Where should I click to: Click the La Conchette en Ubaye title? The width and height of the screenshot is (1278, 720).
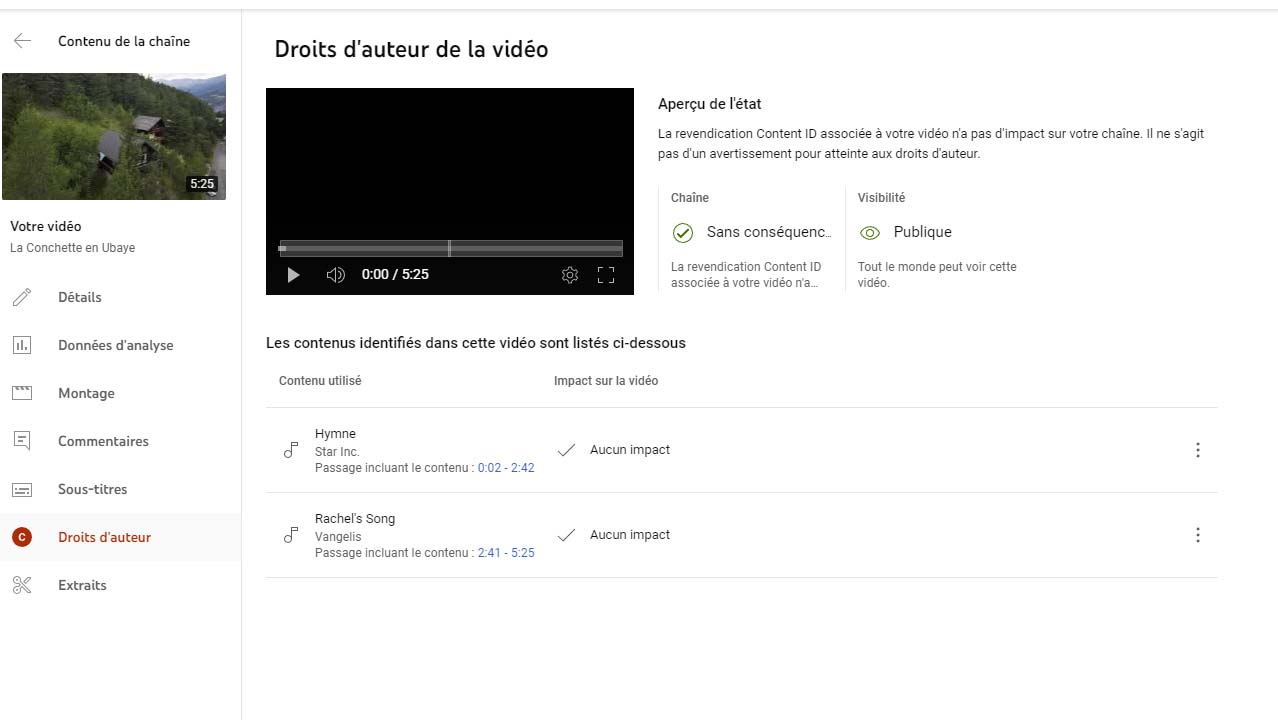(x=72, y=248)
